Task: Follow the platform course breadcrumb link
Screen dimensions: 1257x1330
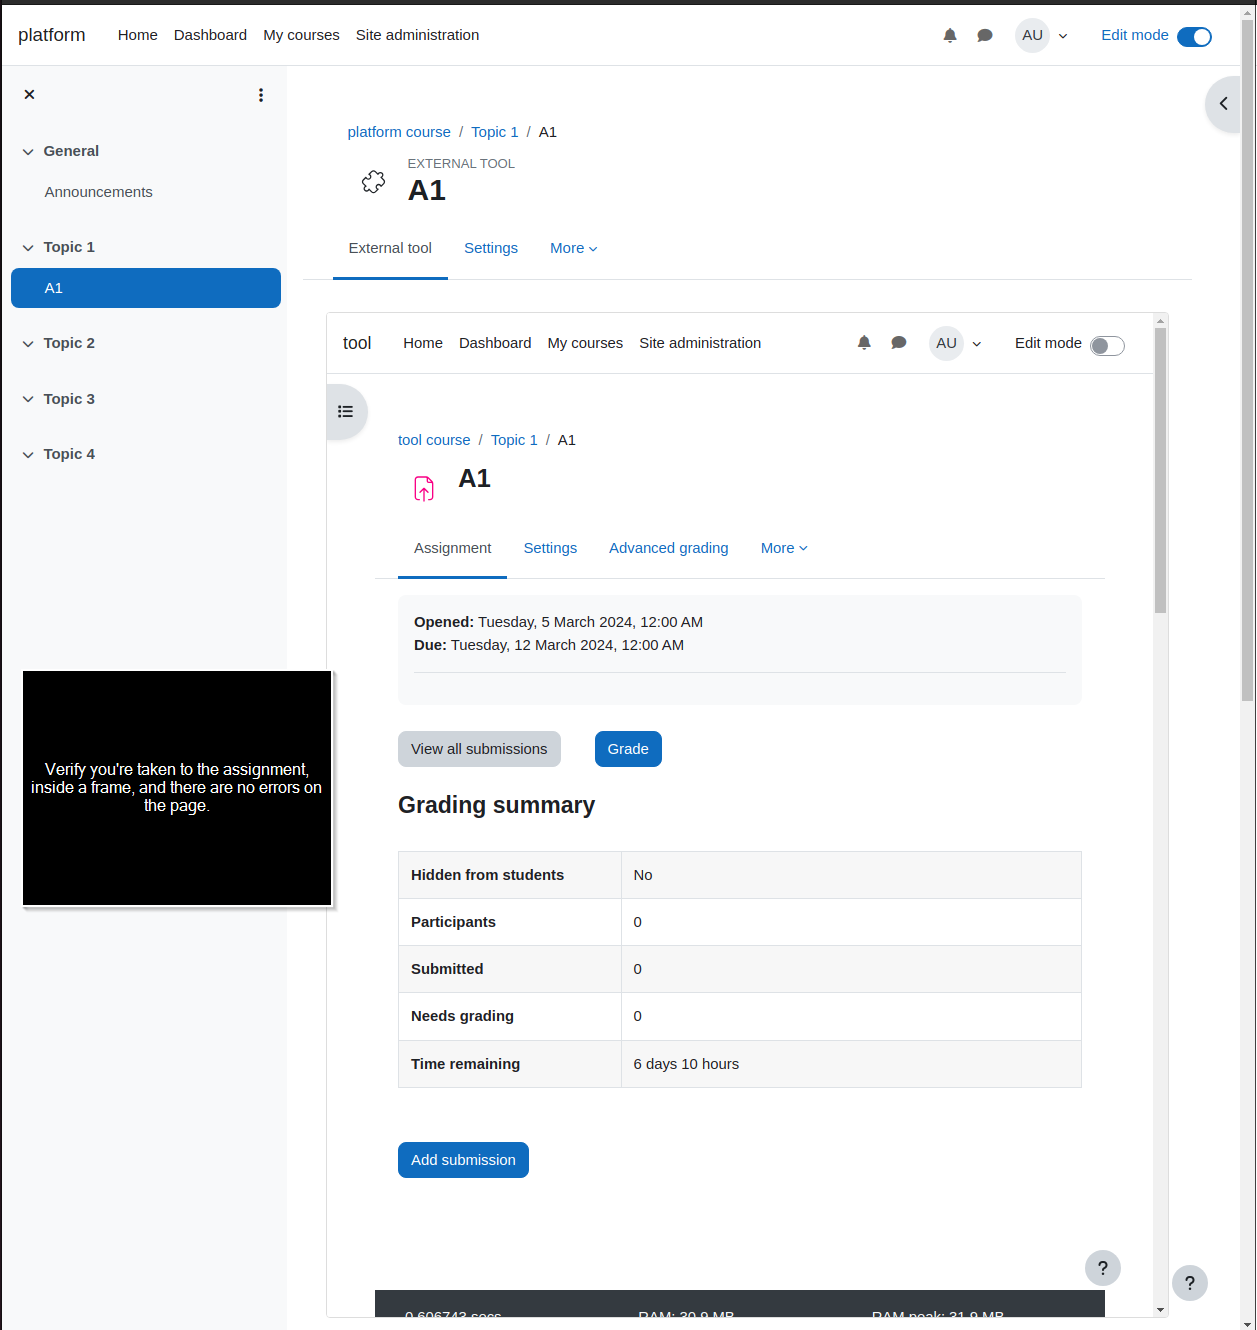Action: (399, 132)
